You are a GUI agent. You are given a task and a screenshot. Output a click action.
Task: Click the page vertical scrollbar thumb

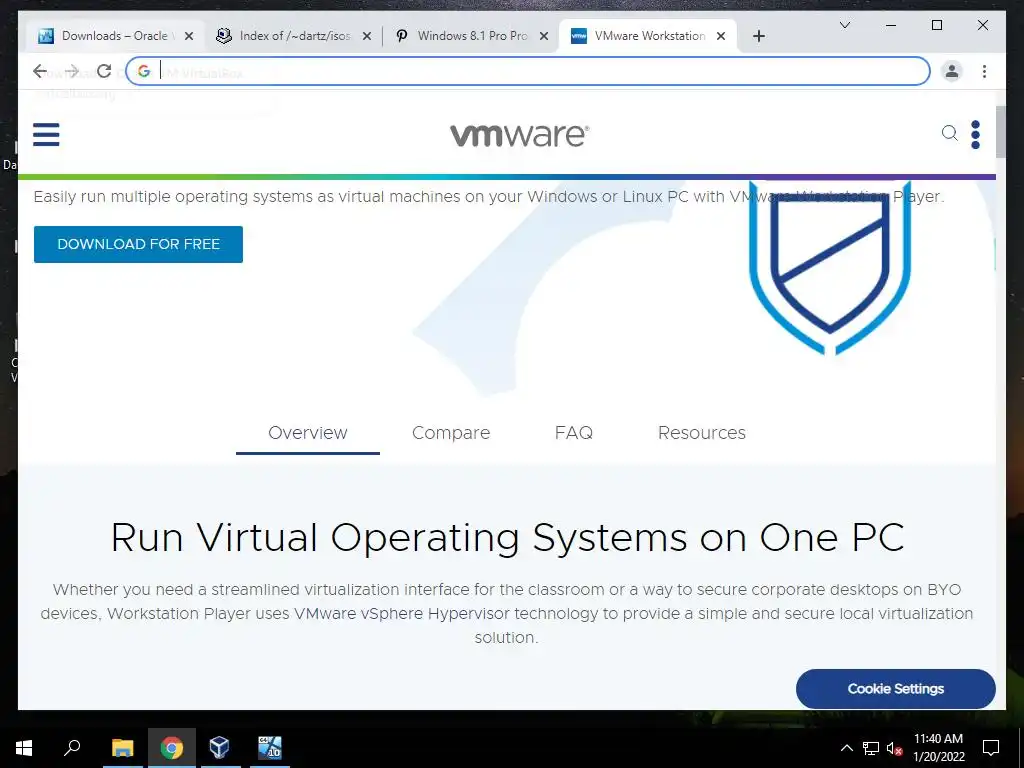1000,131
